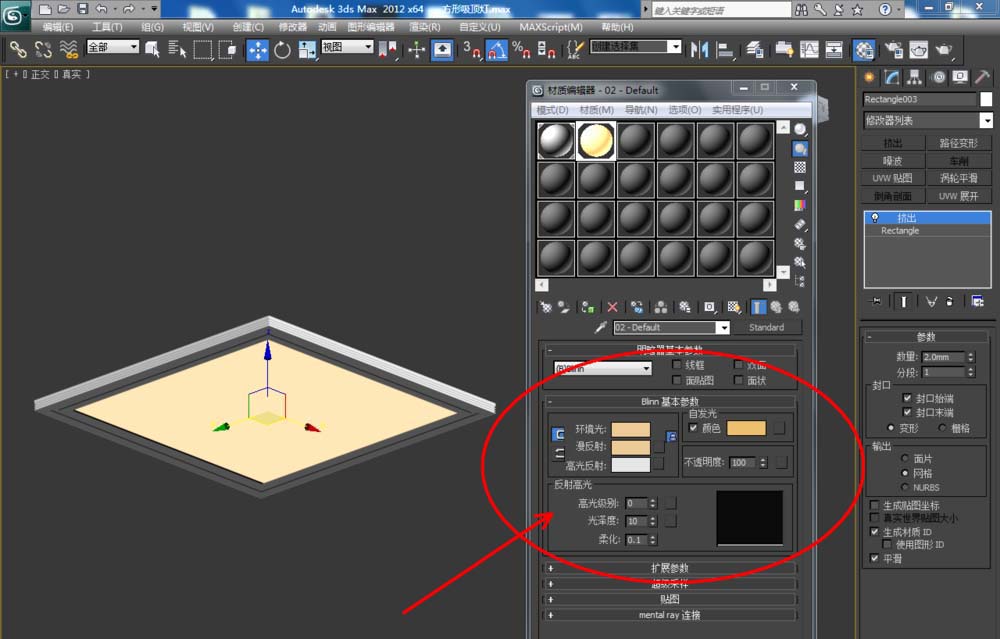Screen dimensions: 1000x639
Task: Toggle Show Shaded Material in Viewport icon
Action: (733, 307)
